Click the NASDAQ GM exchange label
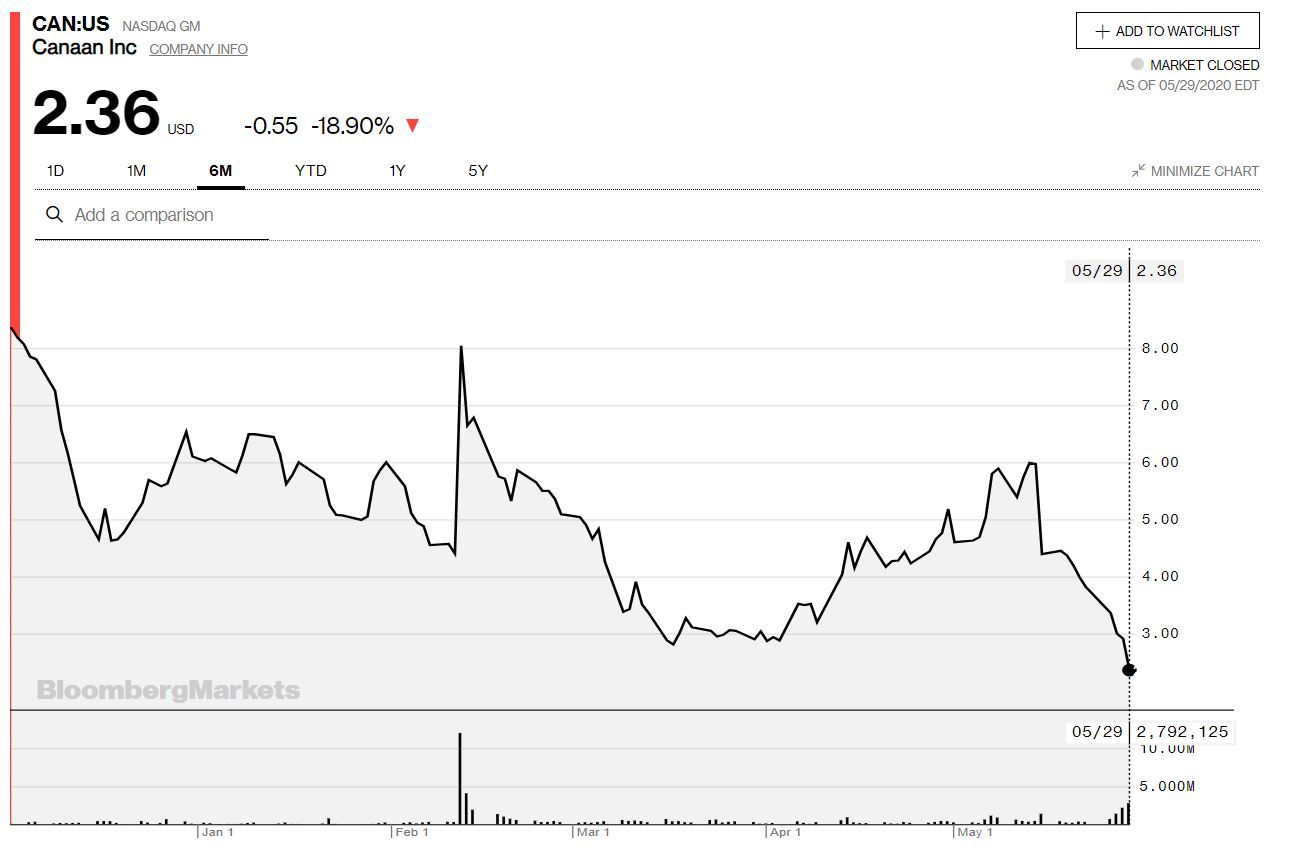This screenshot has height=859, width=1290. click(161, 26)
